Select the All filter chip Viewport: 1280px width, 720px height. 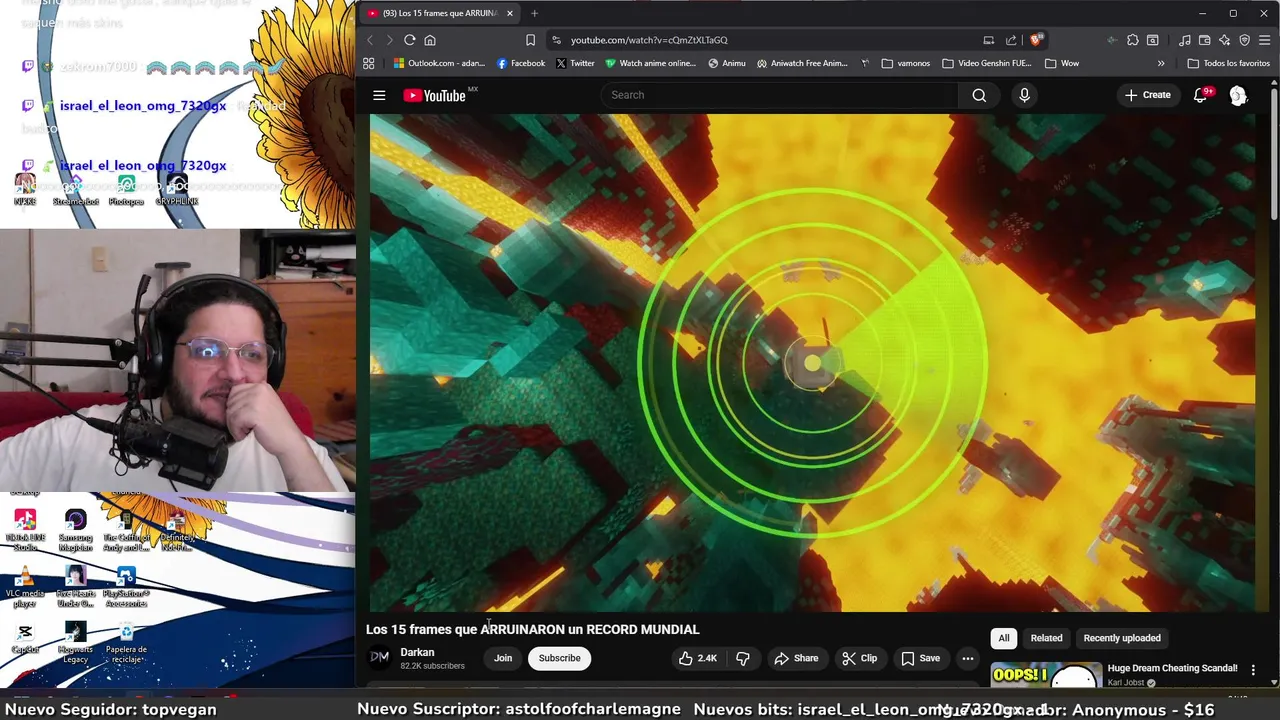coord(1003,638)
